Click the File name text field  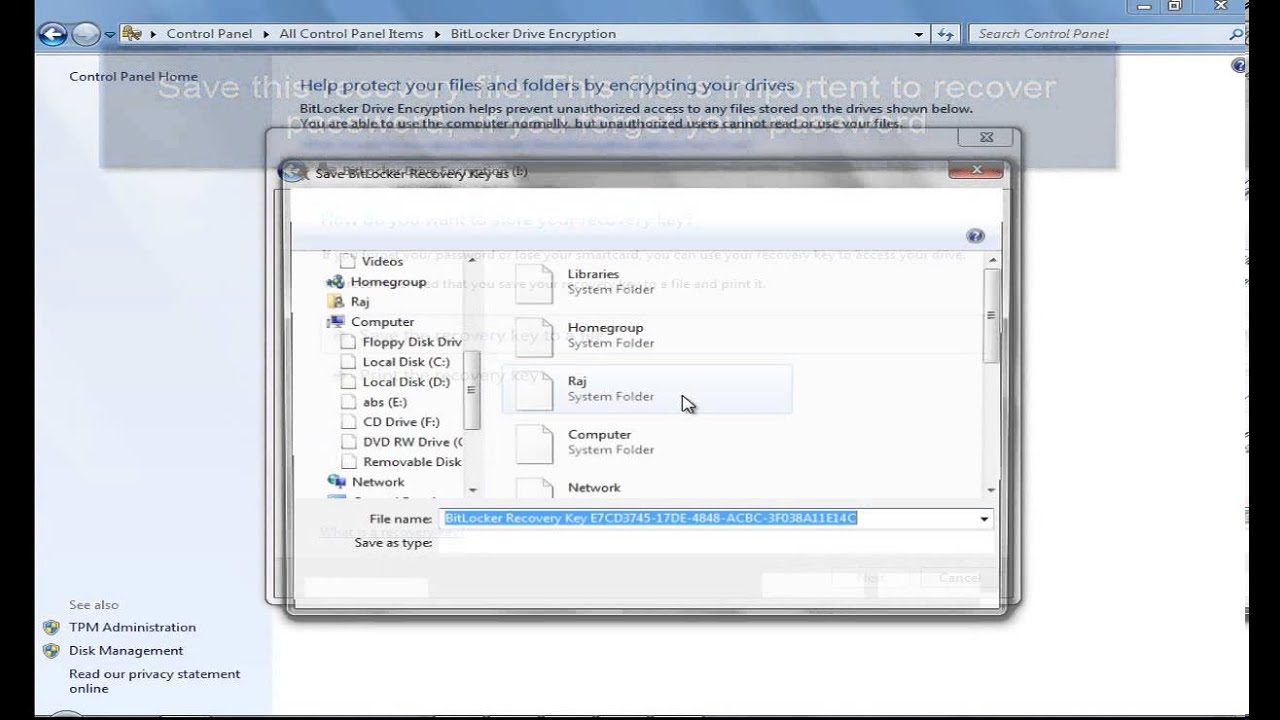click(x=707, y=519)
